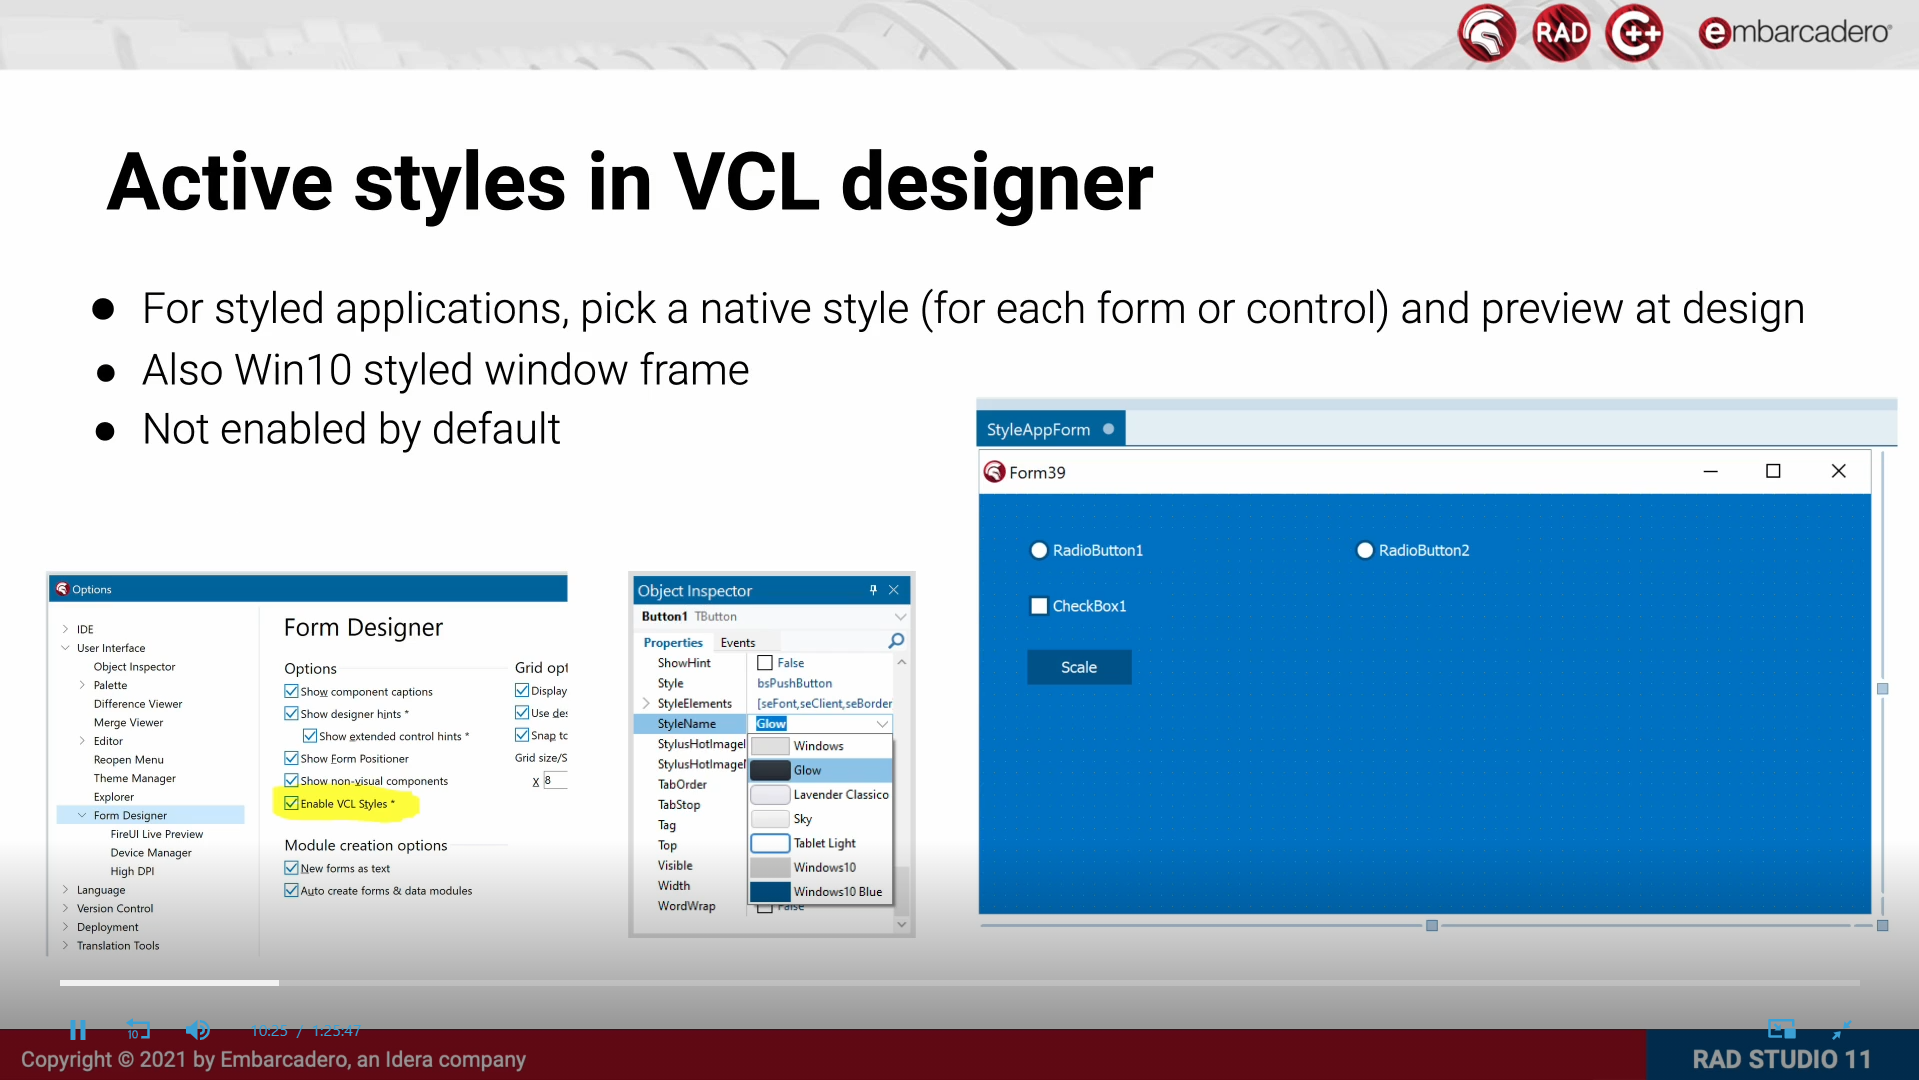Expand the Palette tree node
This screenshot has height=1080, width=1919.
[82, 685]
